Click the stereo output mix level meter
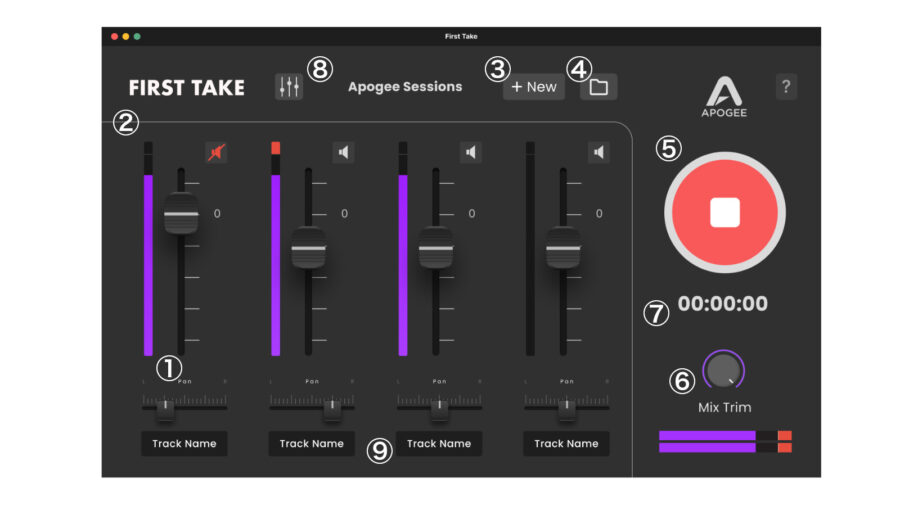This screenshot has height=506, width=900. tap(725, 441)
